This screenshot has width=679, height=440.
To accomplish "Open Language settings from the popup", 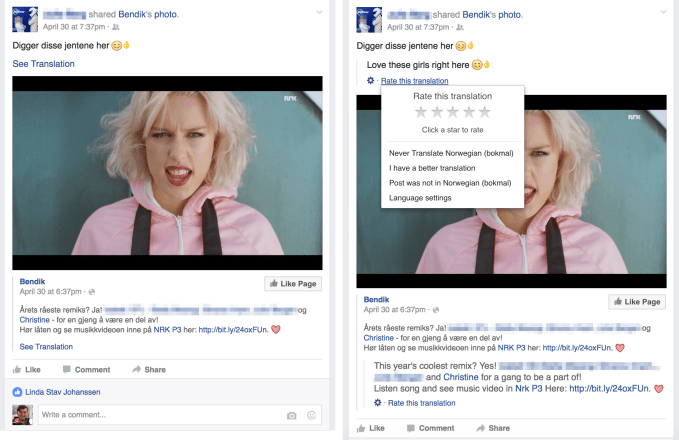I will coord(420,198).
